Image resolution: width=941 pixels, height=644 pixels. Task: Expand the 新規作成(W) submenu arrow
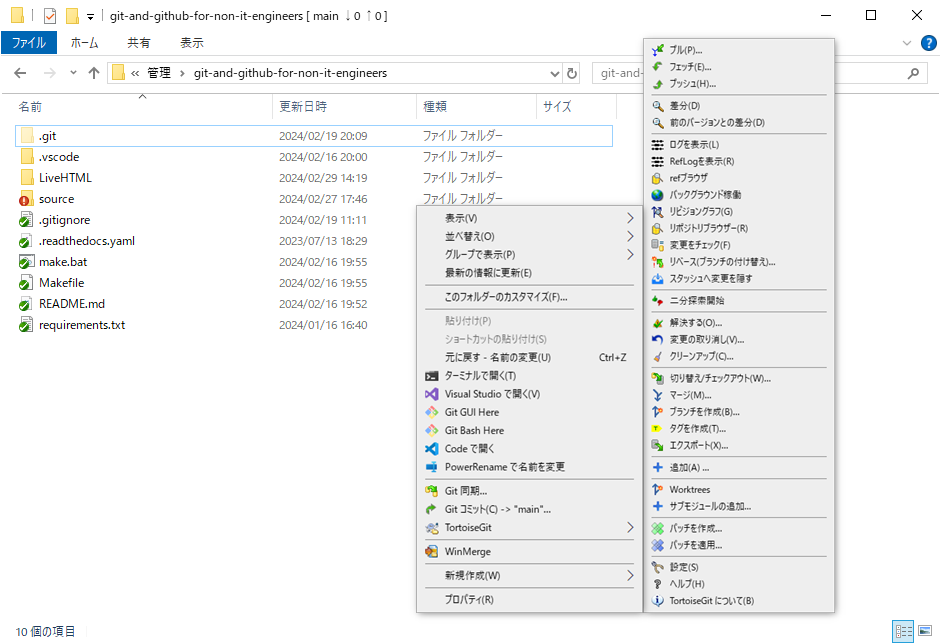(x=630, y=576)
